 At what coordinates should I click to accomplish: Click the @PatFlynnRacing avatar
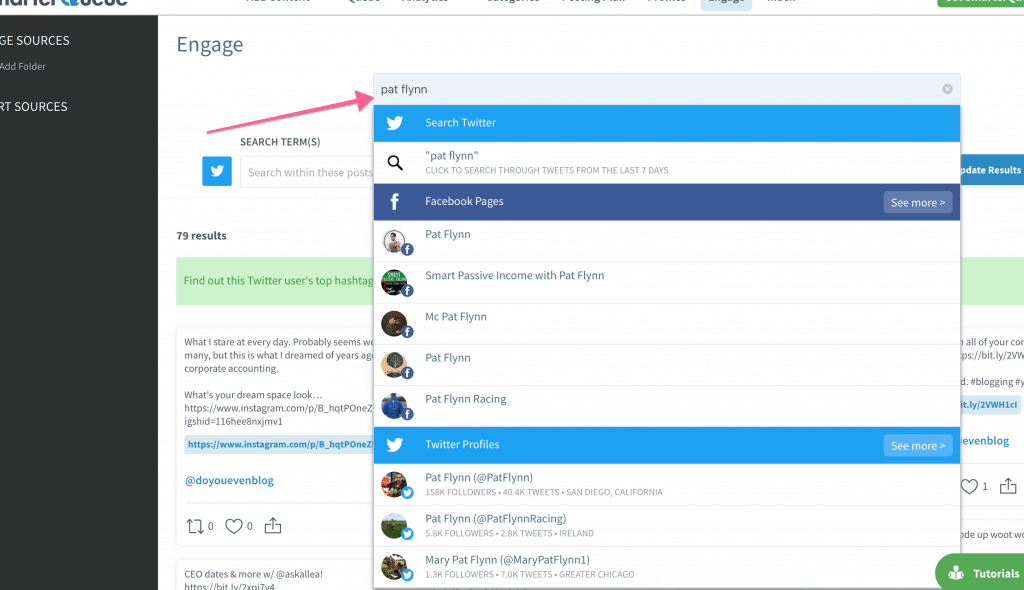(x=394, y=526)
